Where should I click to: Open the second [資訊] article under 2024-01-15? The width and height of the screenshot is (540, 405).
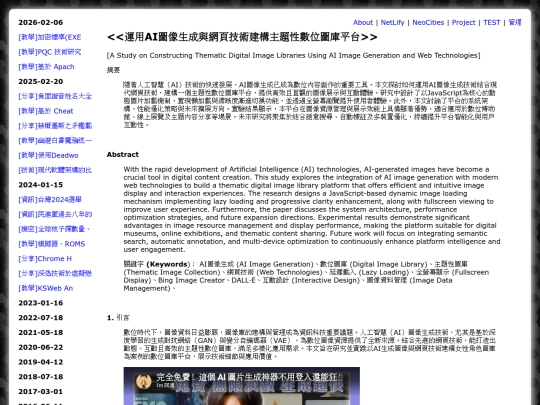[x=55, y=214]
